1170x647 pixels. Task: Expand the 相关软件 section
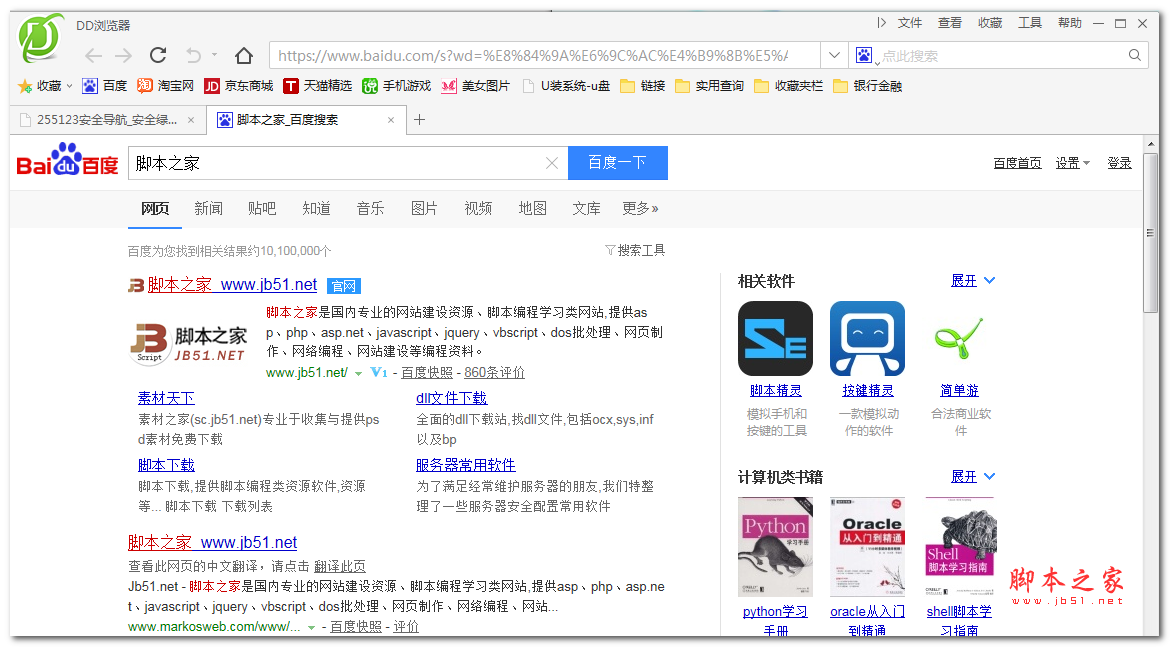pyautogui.click(x=973, y=281)
